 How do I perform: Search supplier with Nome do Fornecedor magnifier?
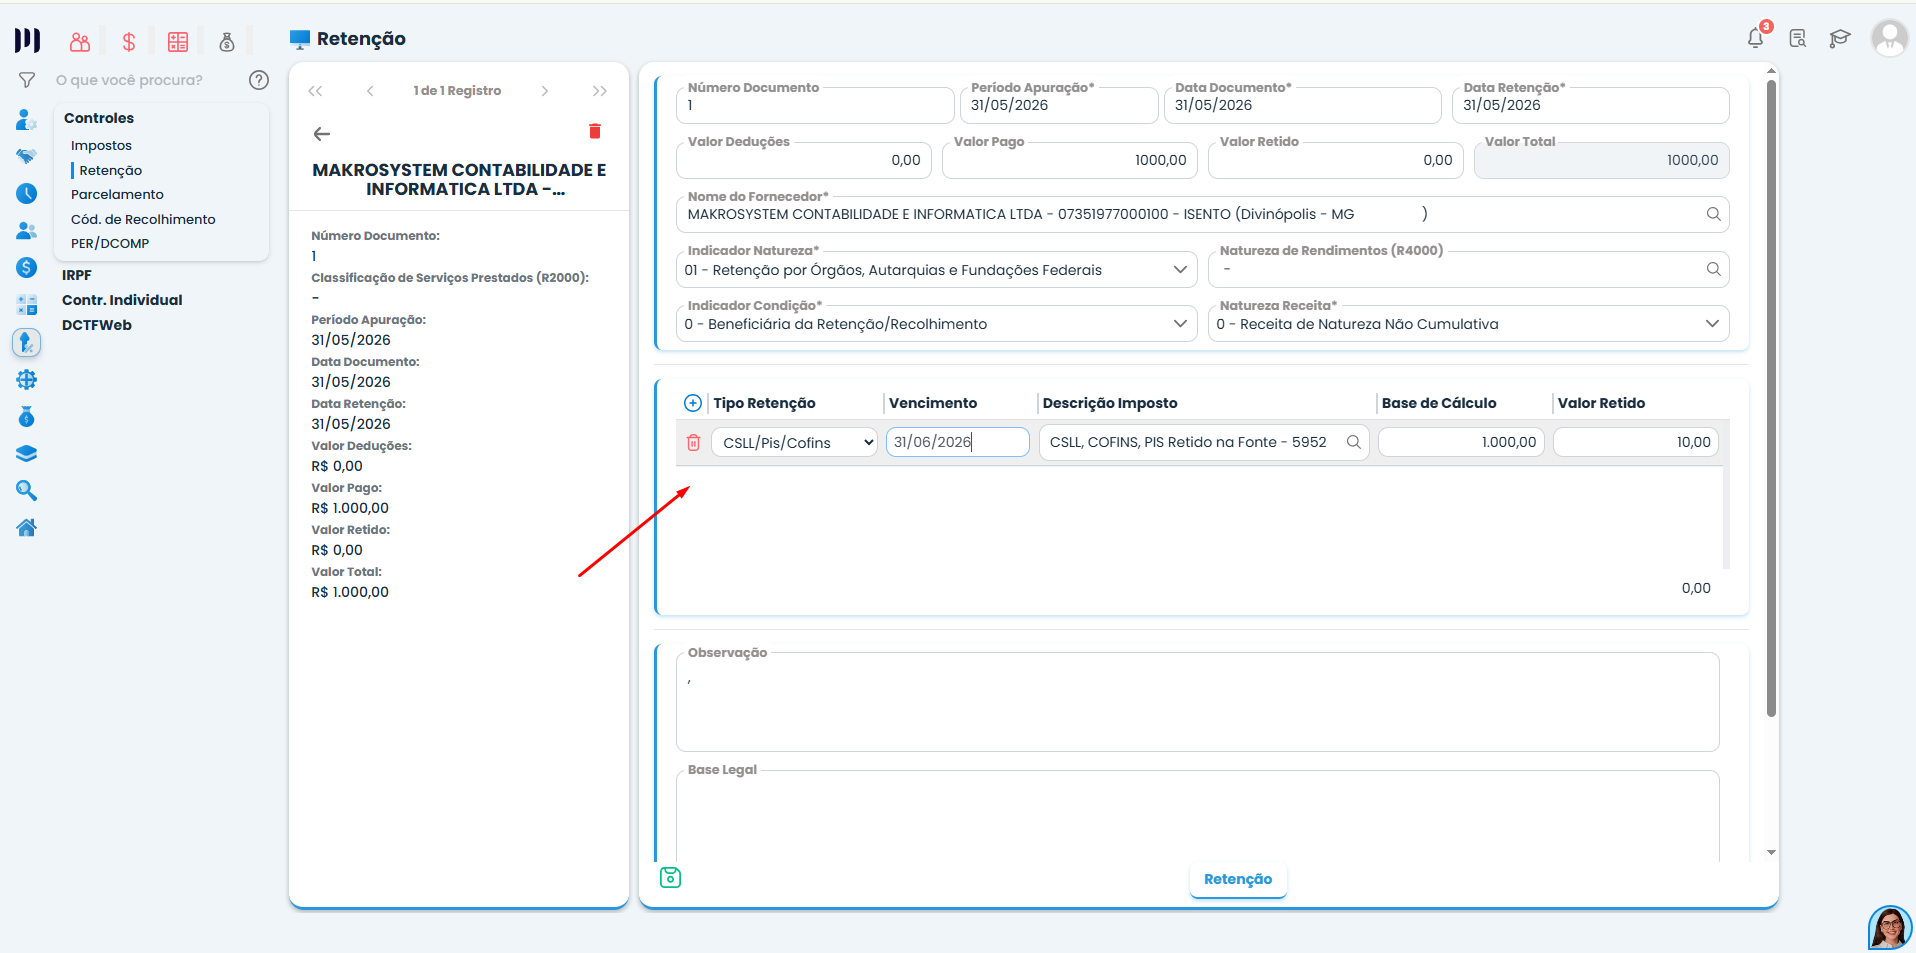(1713, 214)
